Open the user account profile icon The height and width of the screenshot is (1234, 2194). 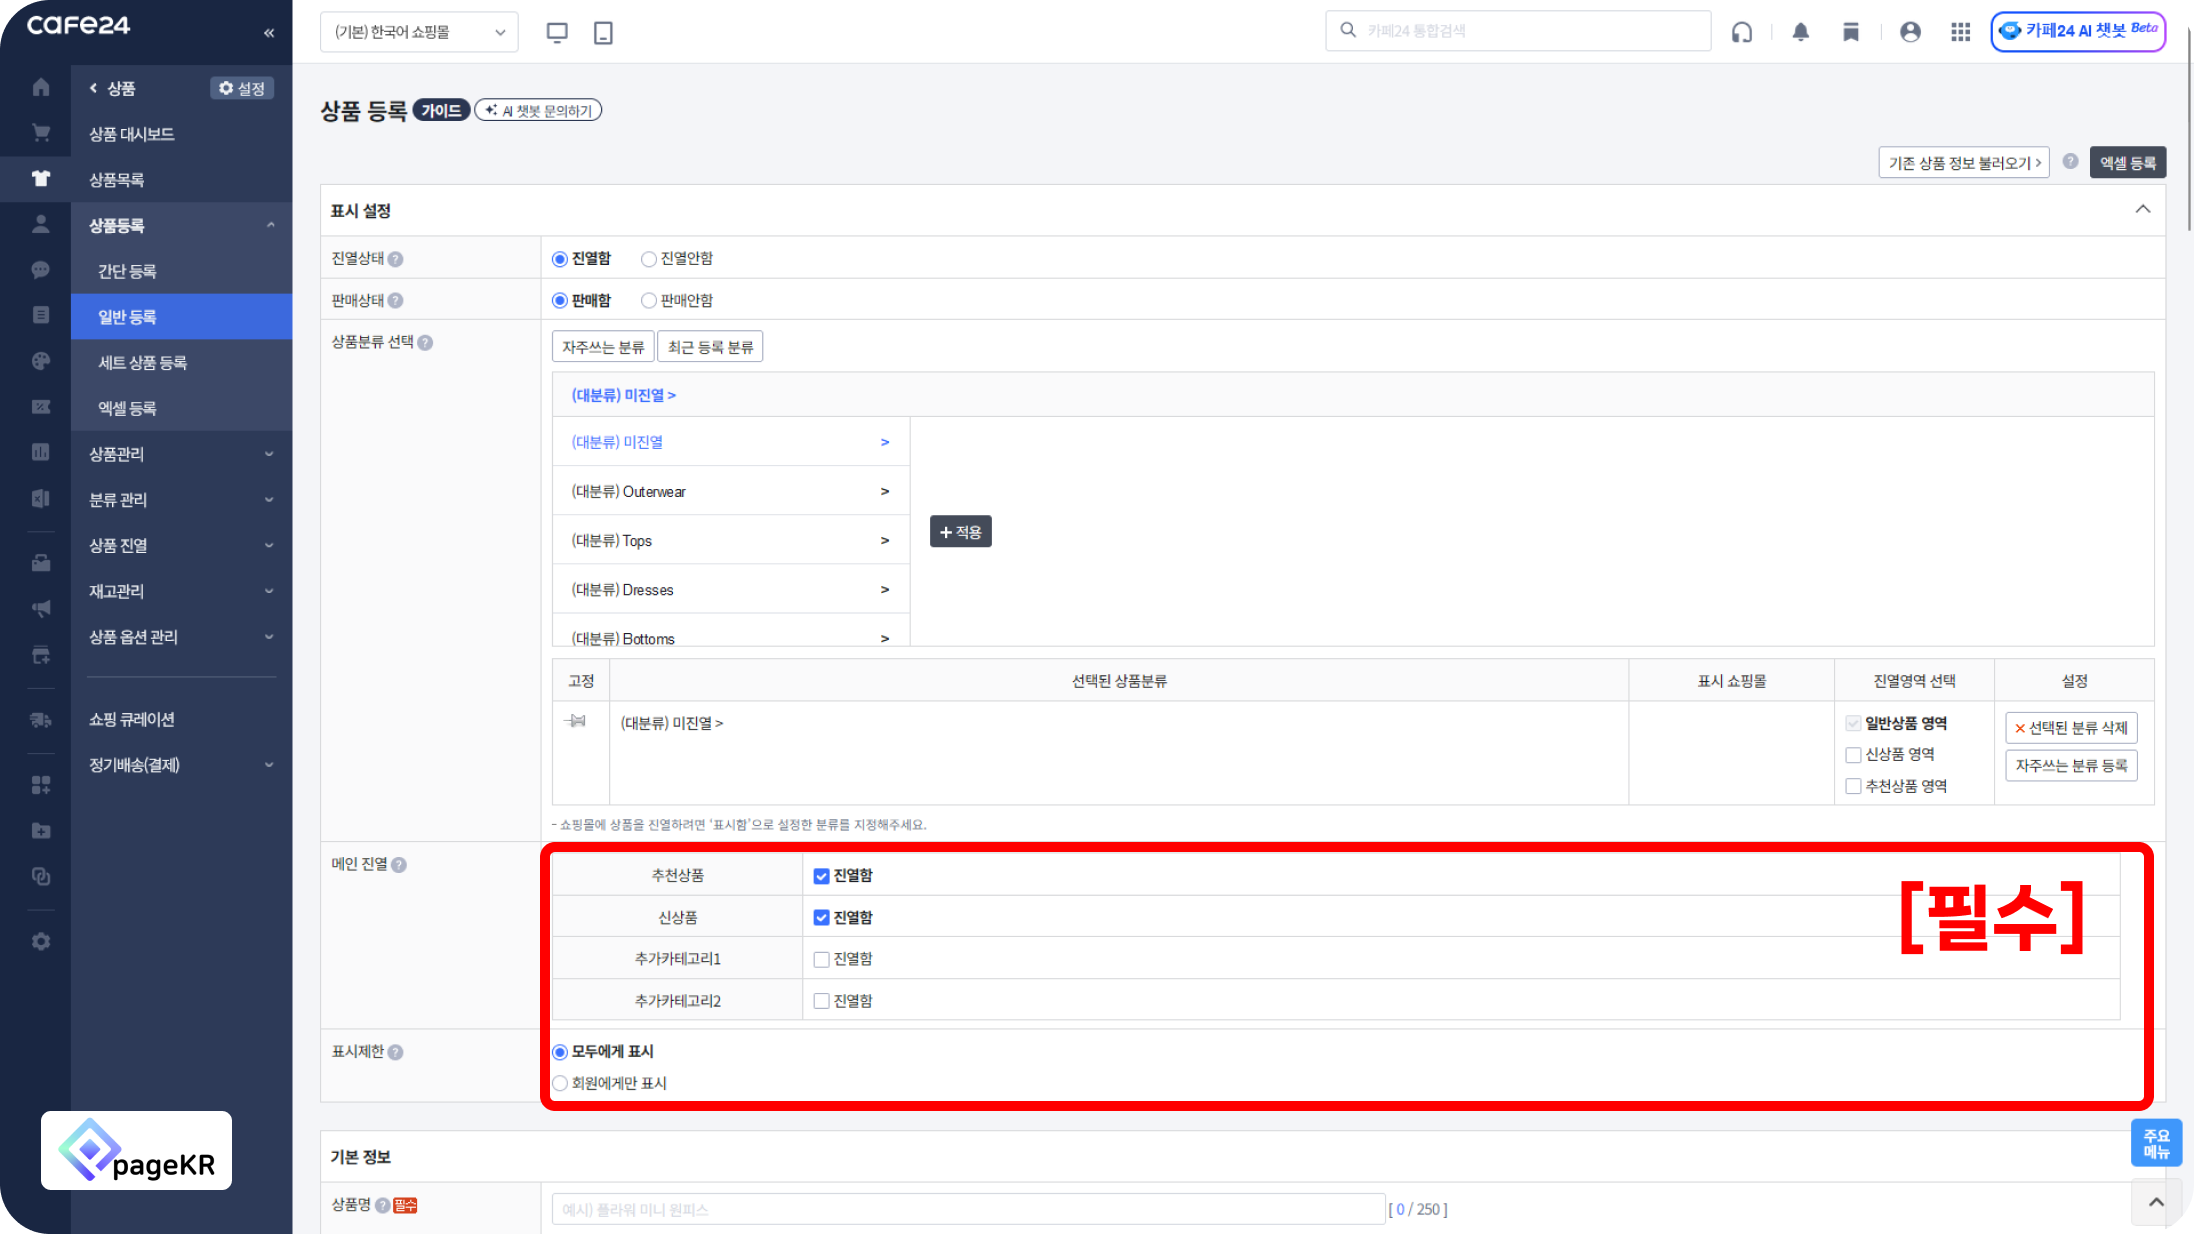(x=1910, y=32)
